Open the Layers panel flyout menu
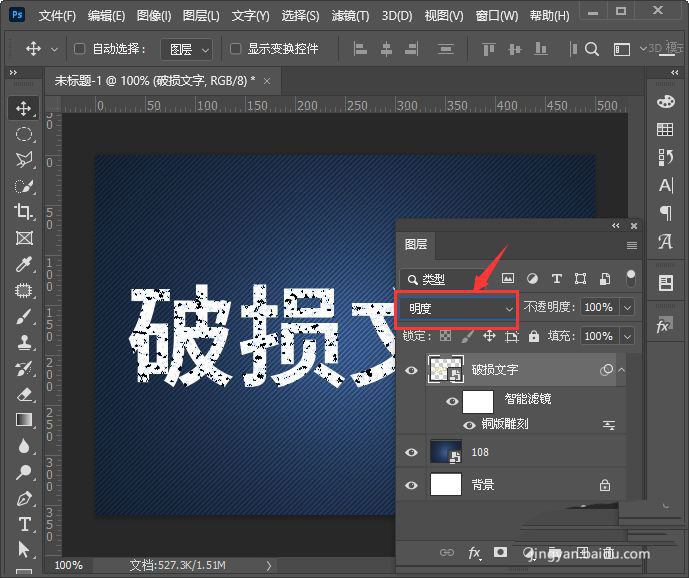 click(x=631, y=245)
